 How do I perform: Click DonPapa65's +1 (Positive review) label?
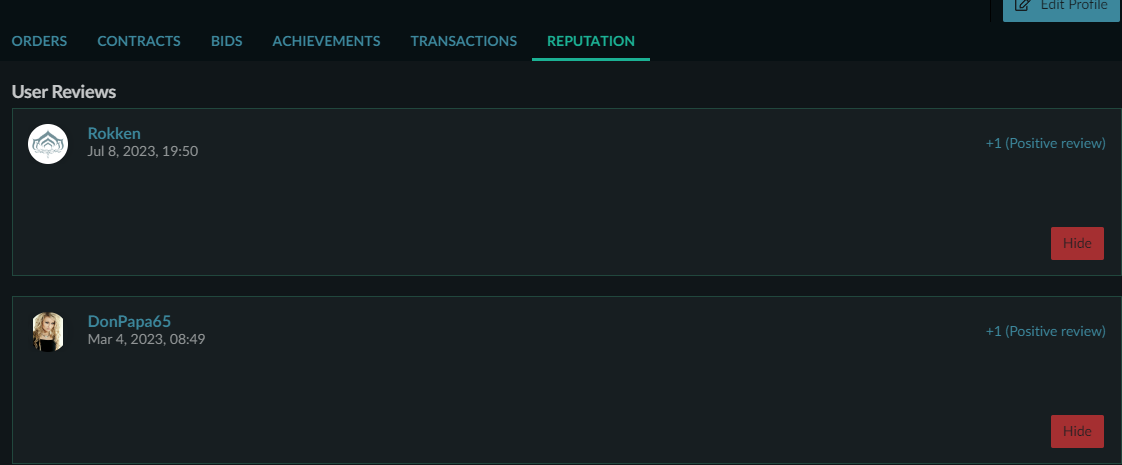(x=1045, y=331)
